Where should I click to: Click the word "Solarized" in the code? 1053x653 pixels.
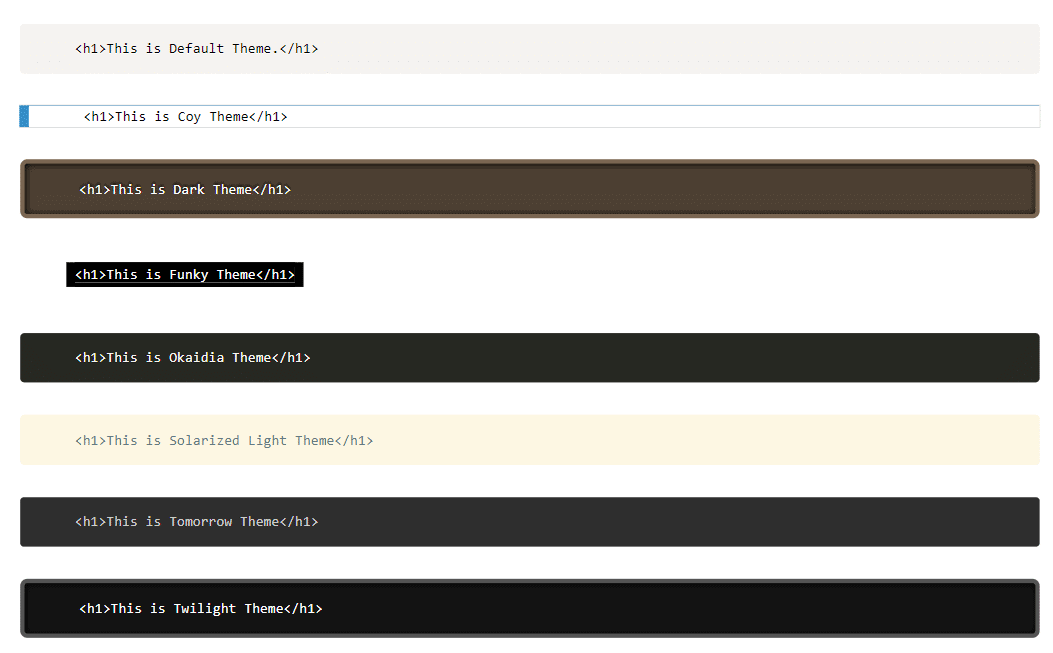204,441
